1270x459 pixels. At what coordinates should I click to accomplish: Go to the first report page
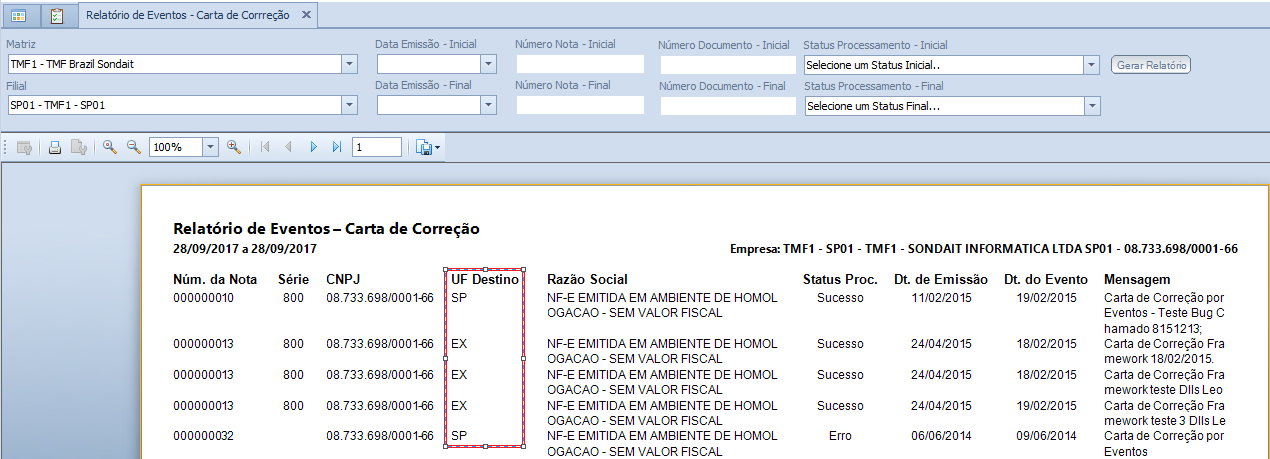265,147
